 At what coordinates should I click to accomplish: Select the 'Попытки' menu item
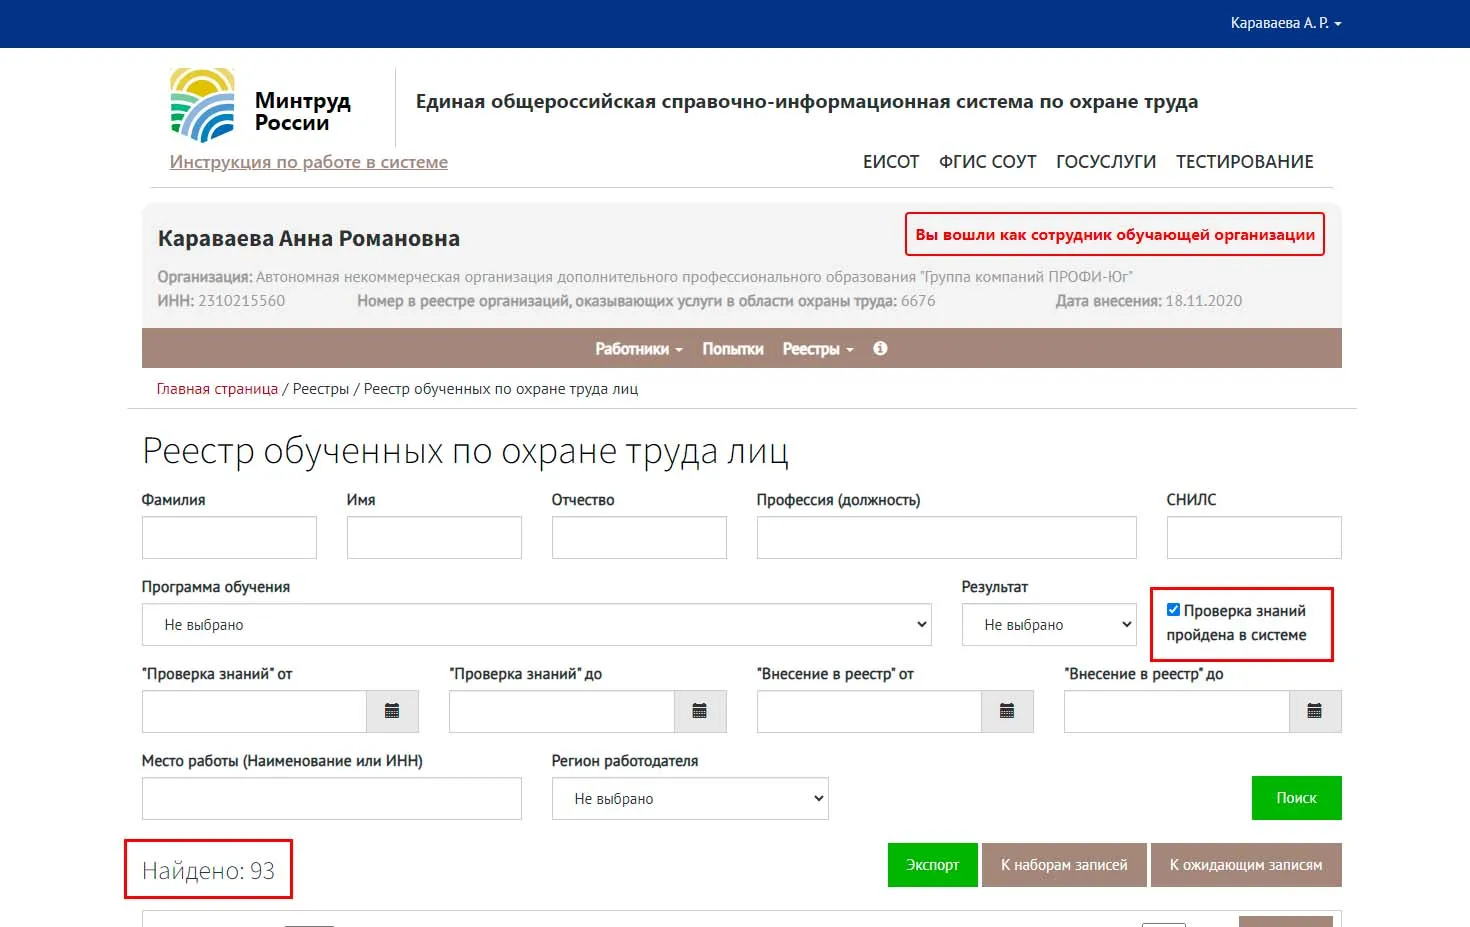[733, 348]
